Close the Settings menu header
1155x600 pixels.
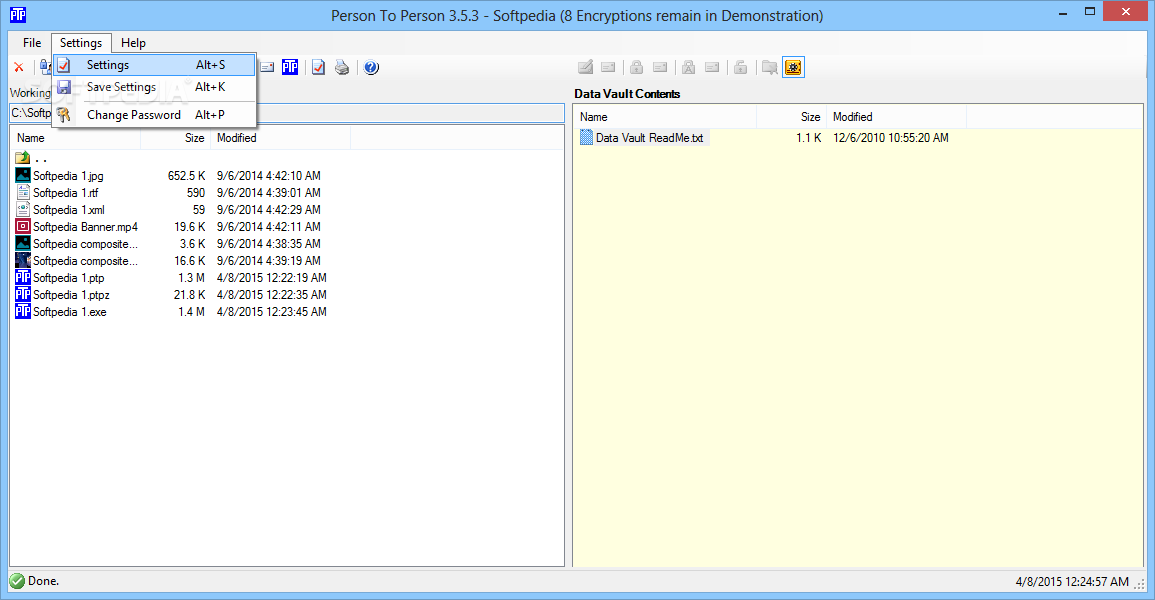tap(81, 43)
